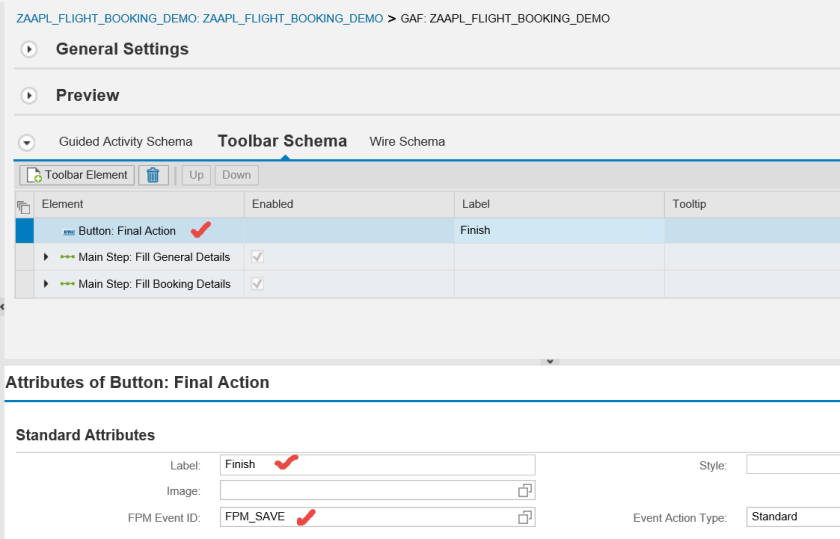Click into the Label input field
This screenshot has width=840, height=539.
[378, 465]
